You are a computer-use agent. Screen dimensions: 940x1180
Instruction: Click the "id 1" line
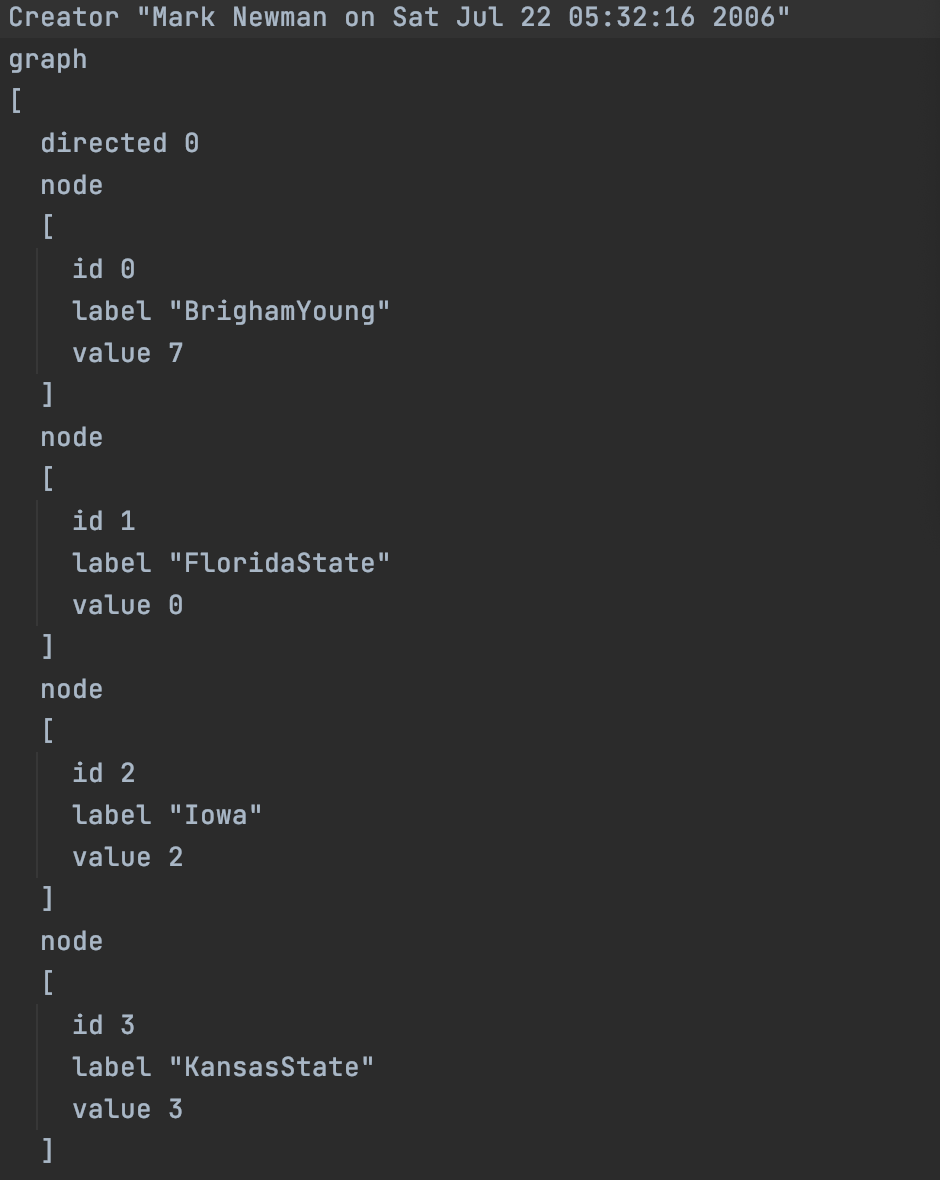[x=104, y=521]
